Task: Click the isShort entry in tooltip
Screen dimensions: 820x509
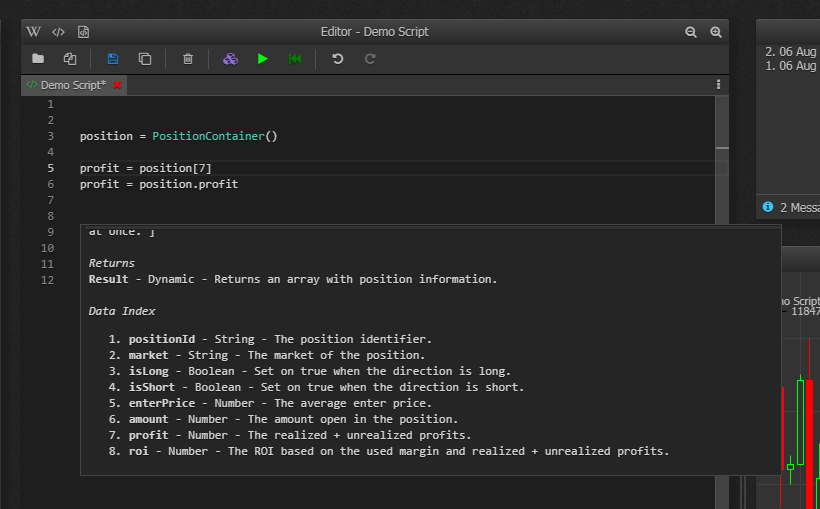Action: click(316, 387)
